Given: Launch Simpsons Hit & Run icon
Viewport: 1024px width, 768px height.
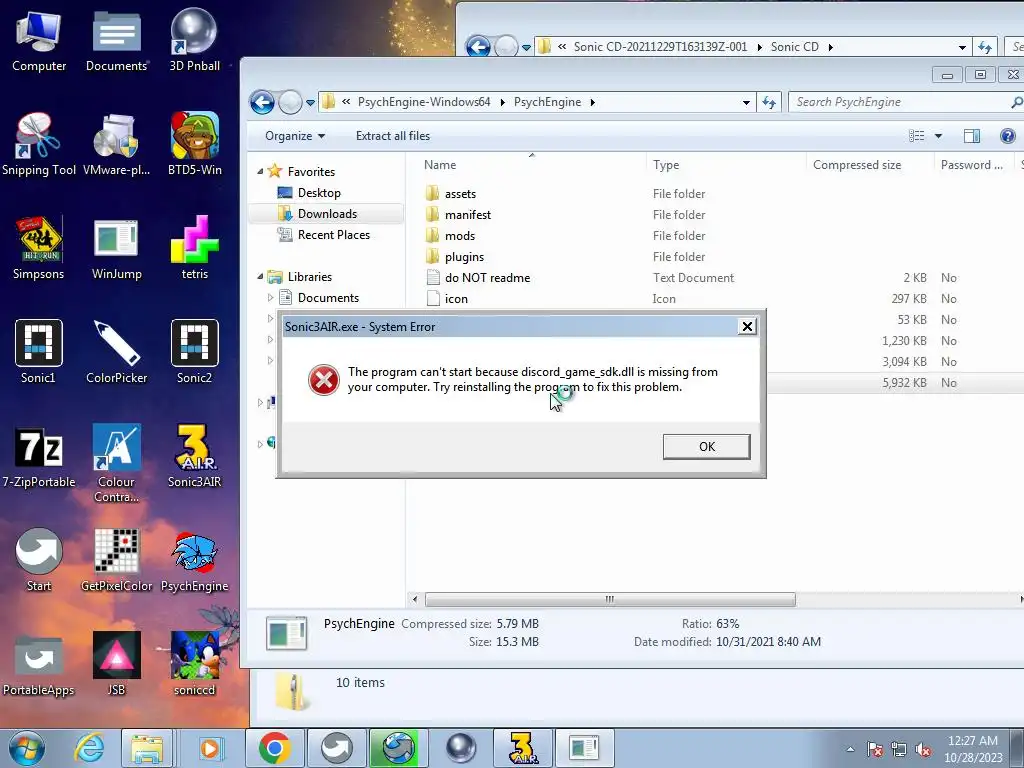Looking at the screenshot, I should pos(39,248).
